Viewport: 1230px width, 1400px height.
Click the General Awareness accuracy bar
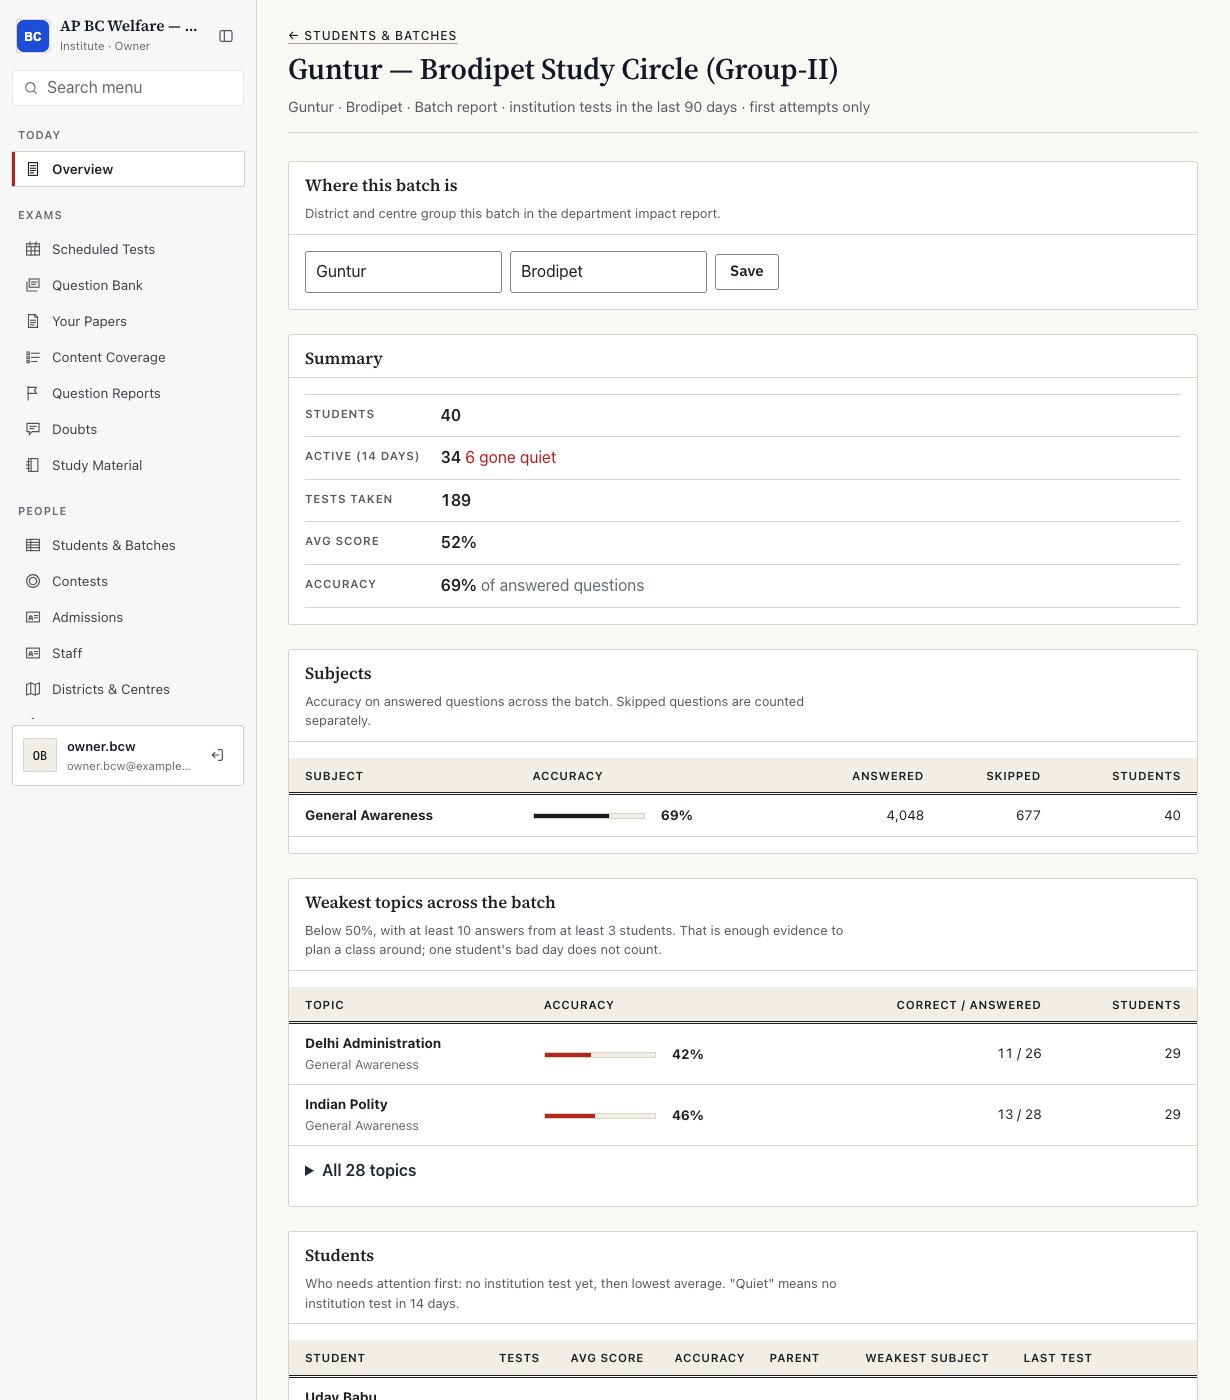pos(589,816)
